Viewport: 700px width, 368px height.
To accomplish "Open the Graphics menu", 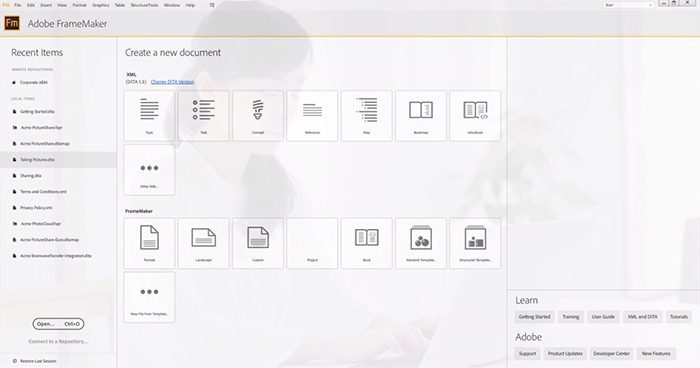I will [x=101, y=5].
